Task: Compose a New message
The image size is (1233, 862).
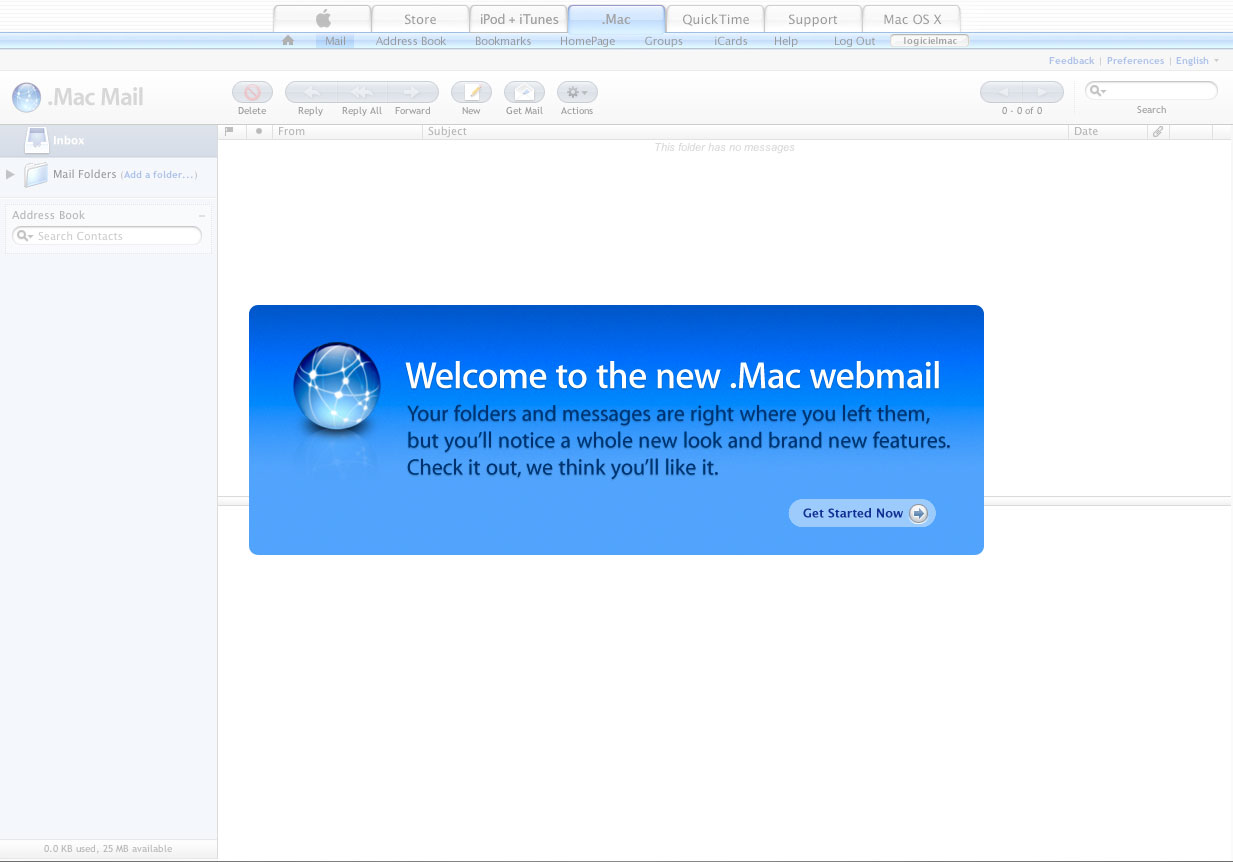Action: click(471, 92)
